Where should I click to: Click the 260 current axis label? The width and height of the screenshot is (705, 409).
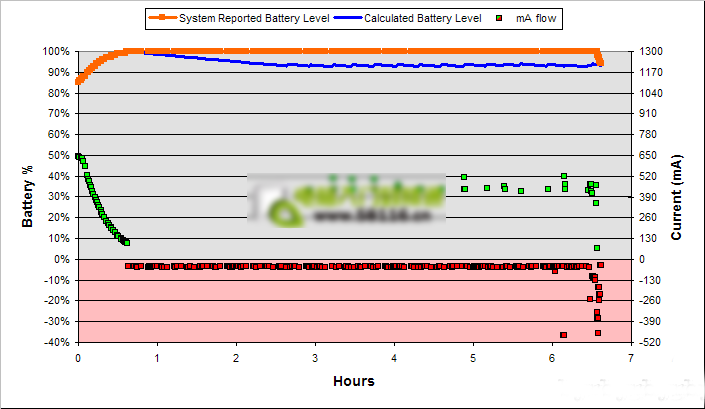[x=648, y=218]
